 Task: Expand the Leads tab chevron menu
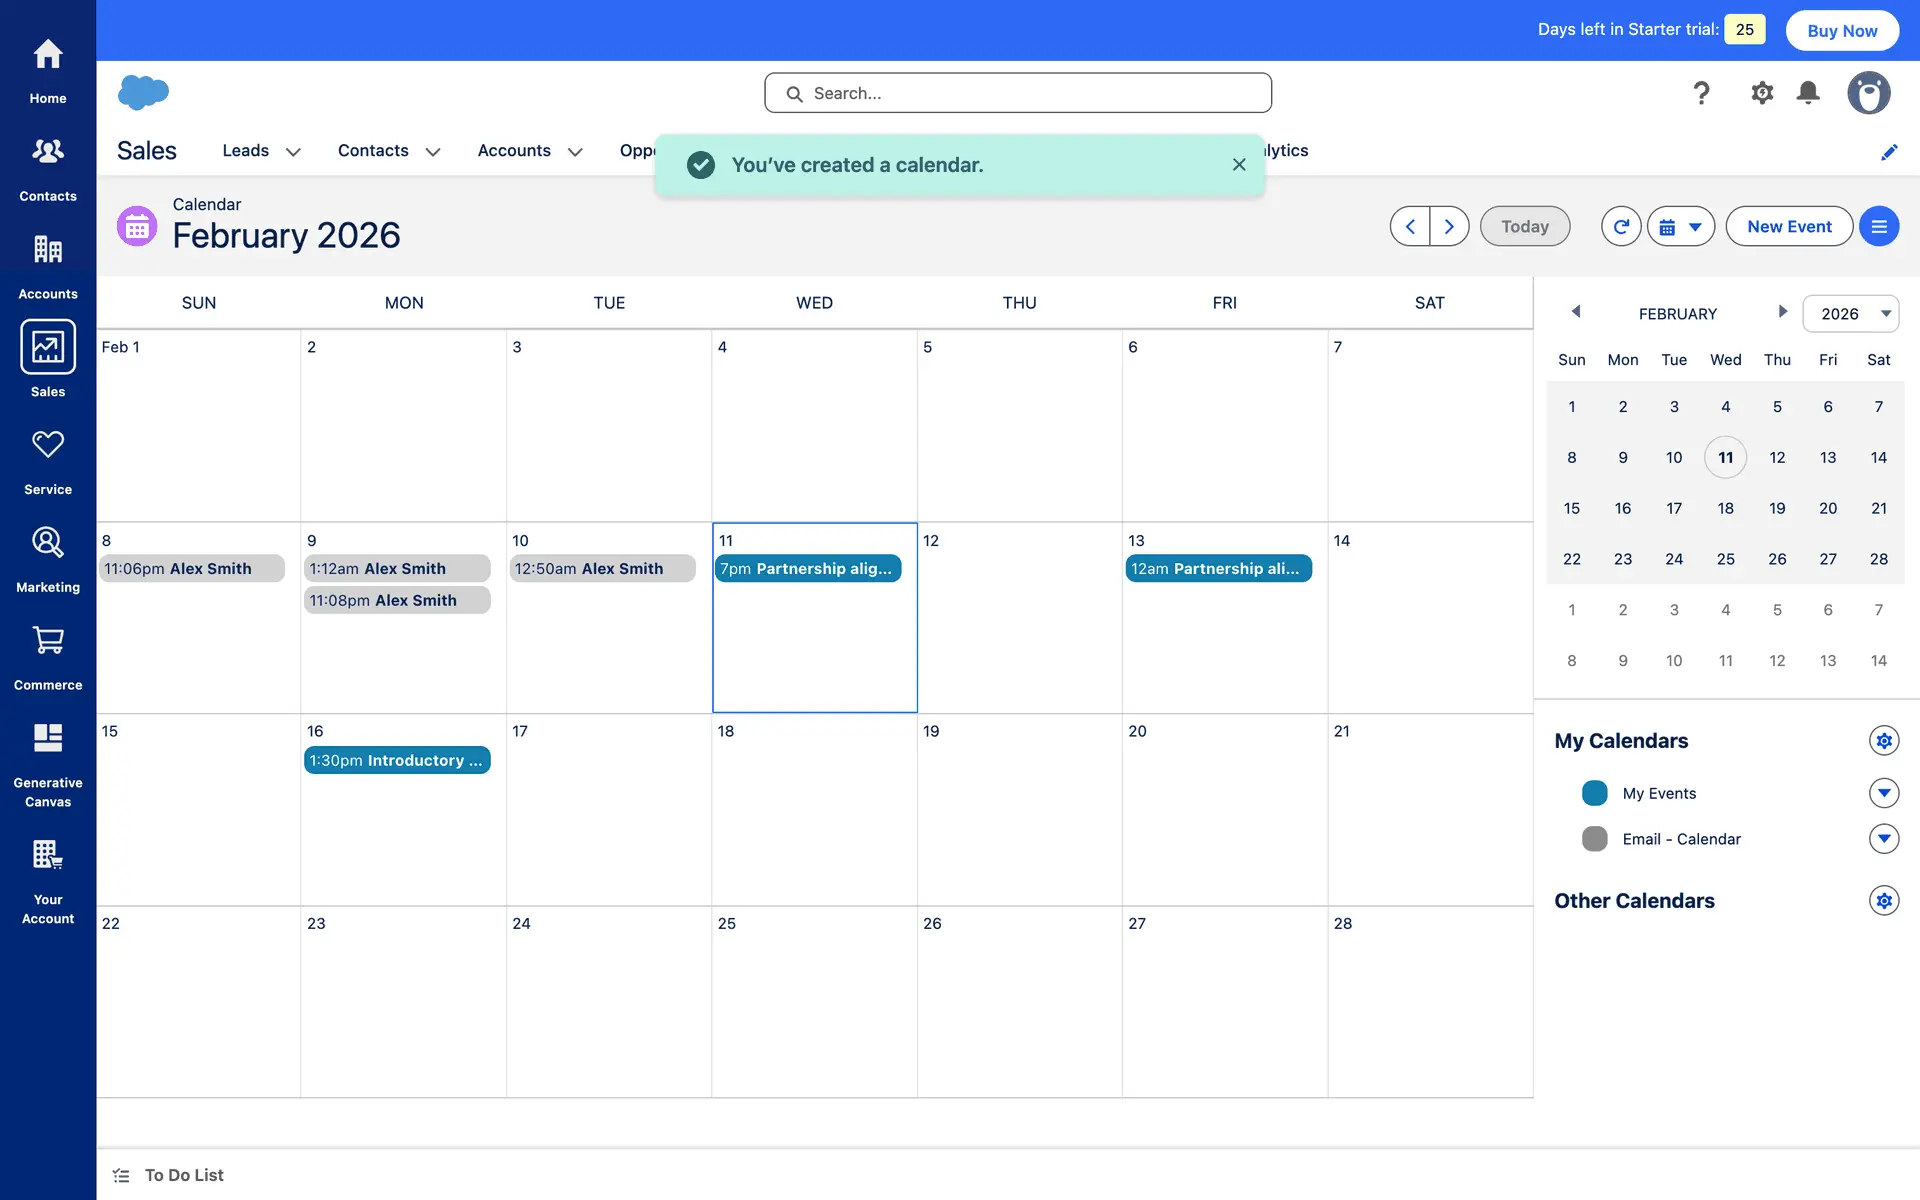tap(293, 152)
